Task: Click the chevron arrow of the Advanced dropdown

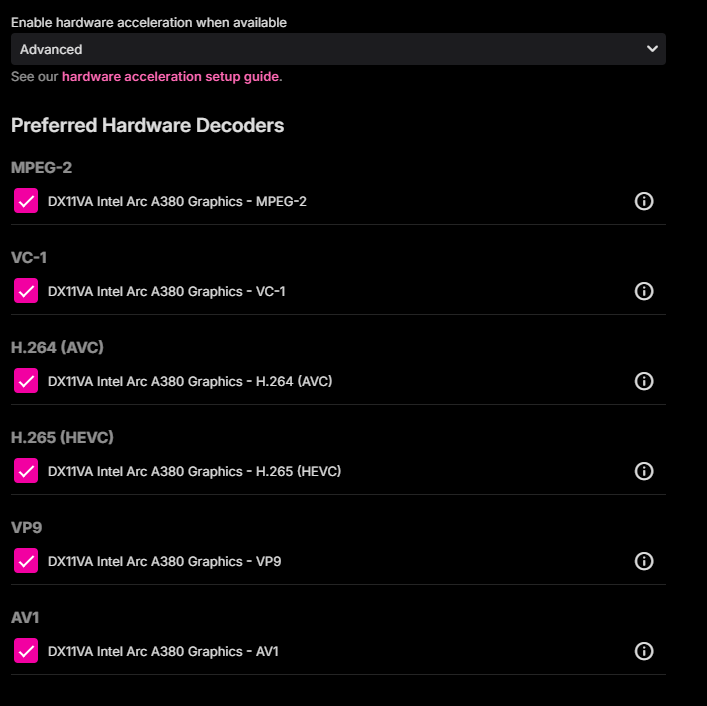Action: [652, 49]
